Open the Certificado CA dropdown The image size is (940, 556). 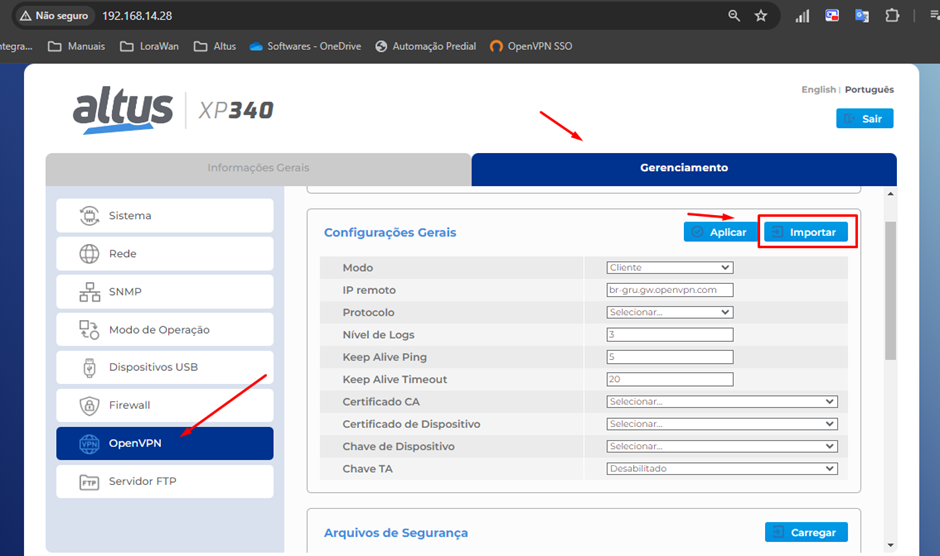721,402
